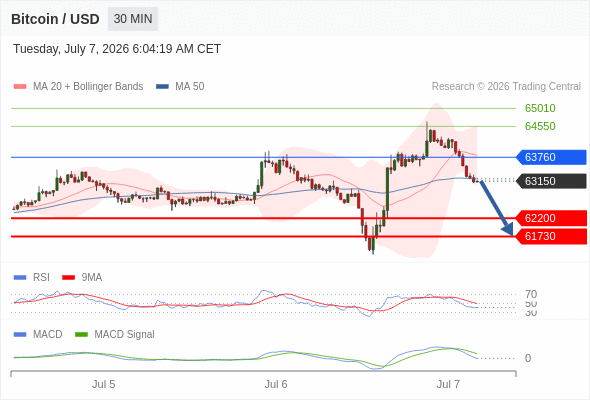The height and width of the screenshot is (400, 590).
Task: Click the MACD legend label
Action: (48, 334)
